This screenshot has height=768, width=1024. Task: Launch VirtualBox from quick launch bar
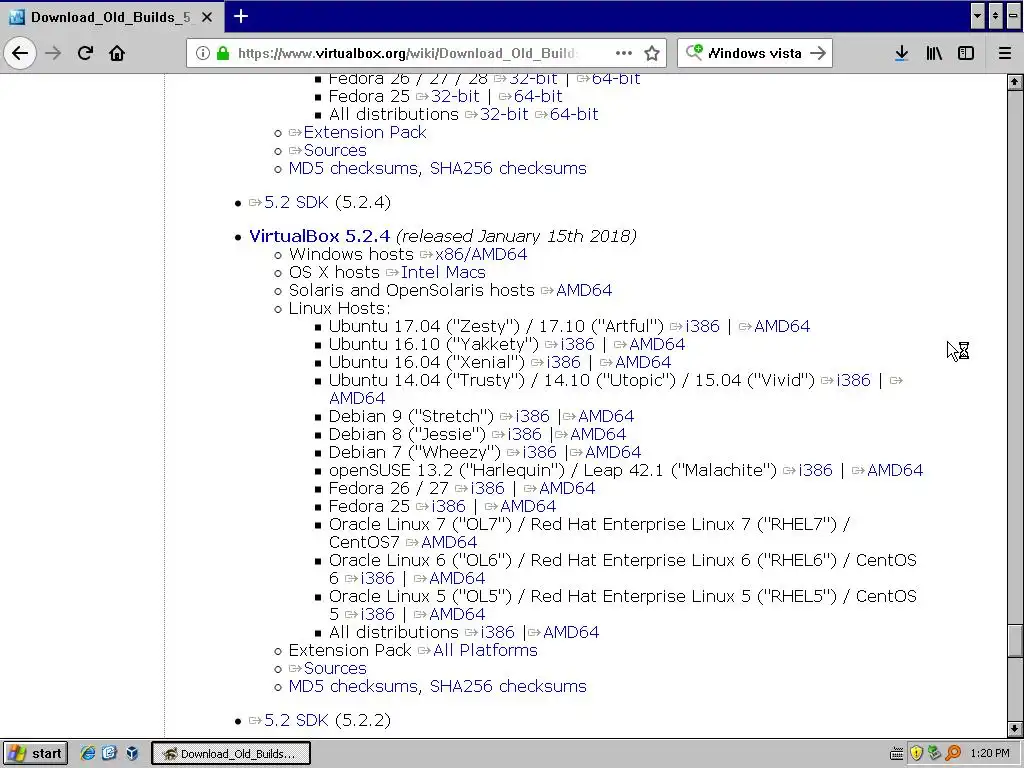[133, 753]
